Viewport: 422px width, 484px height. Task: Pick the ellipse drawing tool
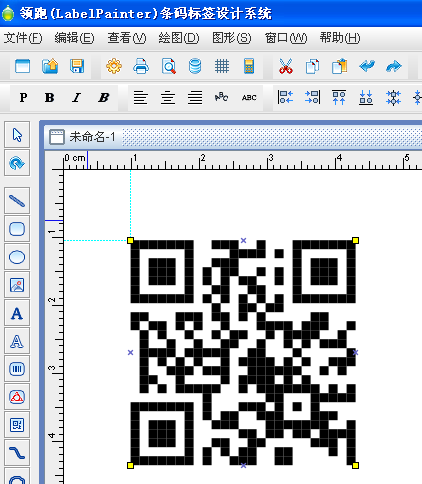(17, 257)
